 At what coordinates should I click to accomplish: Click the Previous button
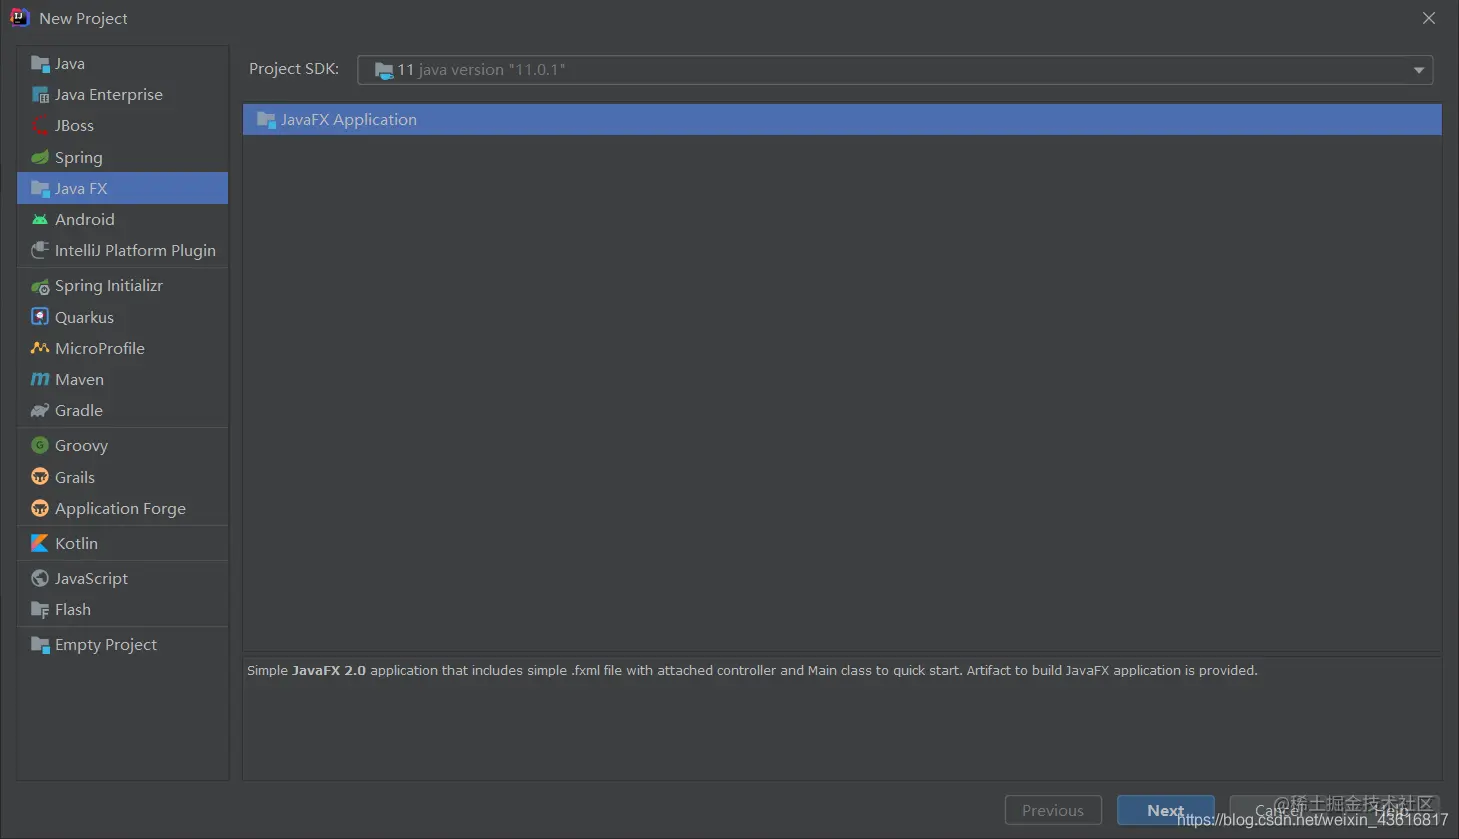[1053, 811]
